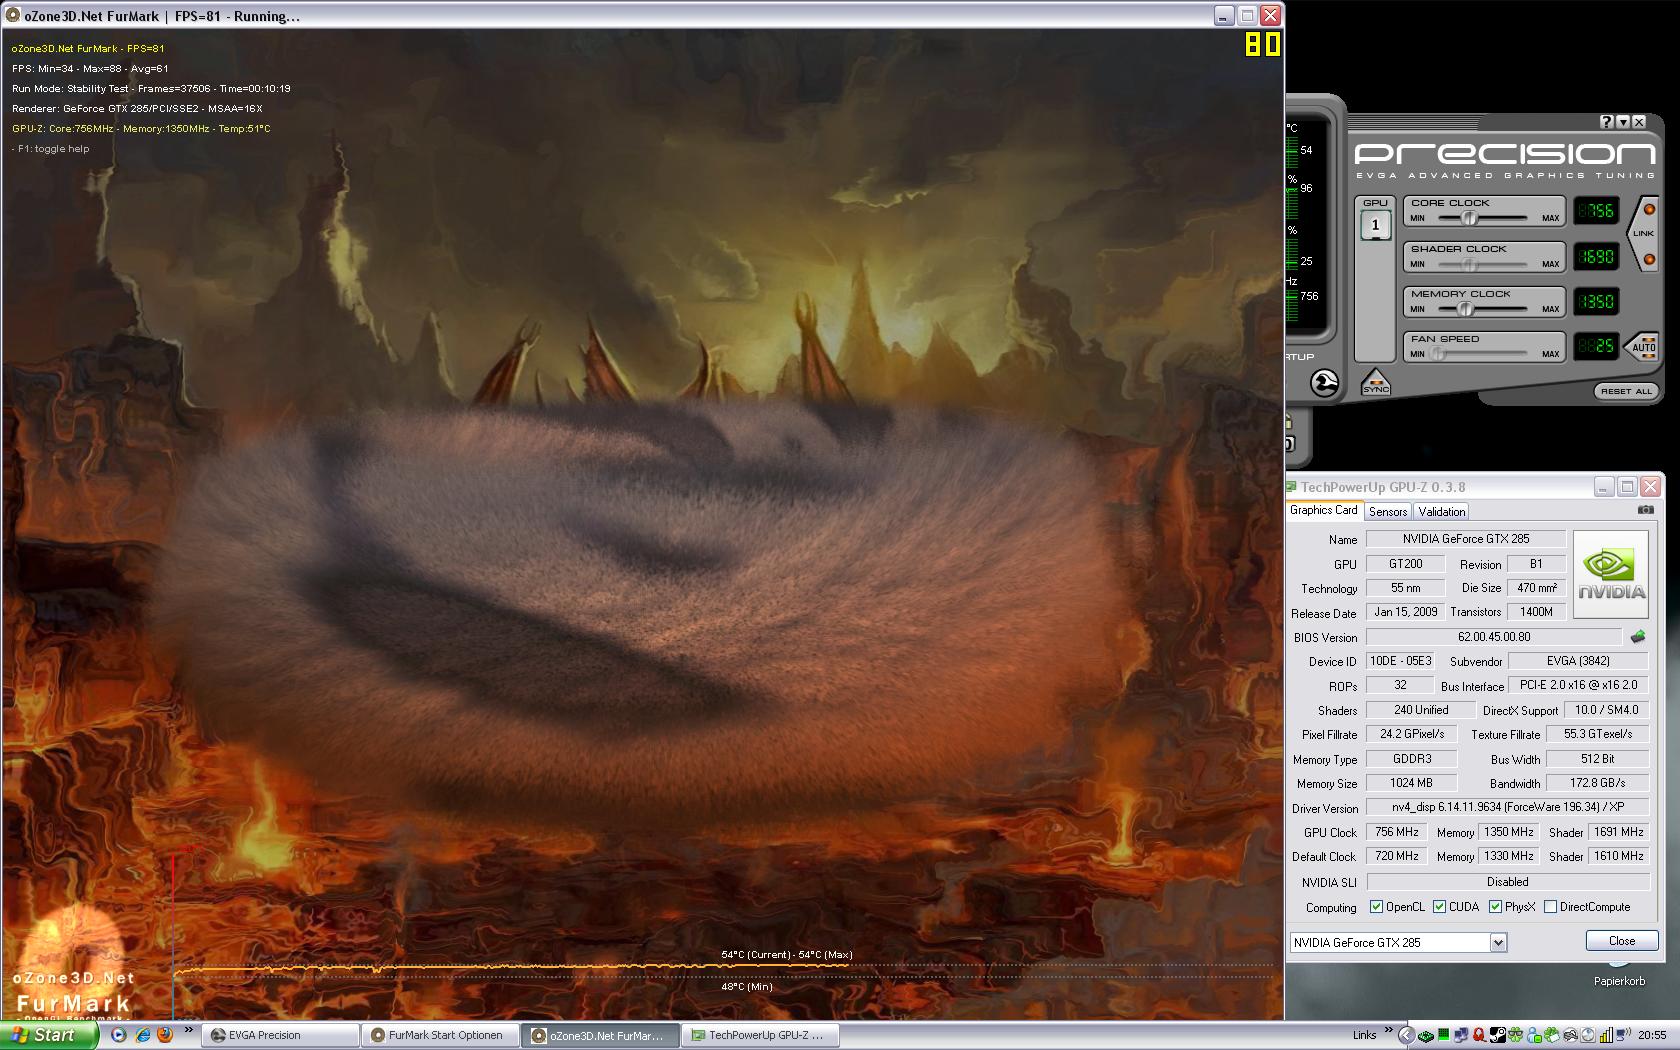Switch to TechPowerUp GPU-Z taskbar button
1680x1050 pixels.
760,1035
